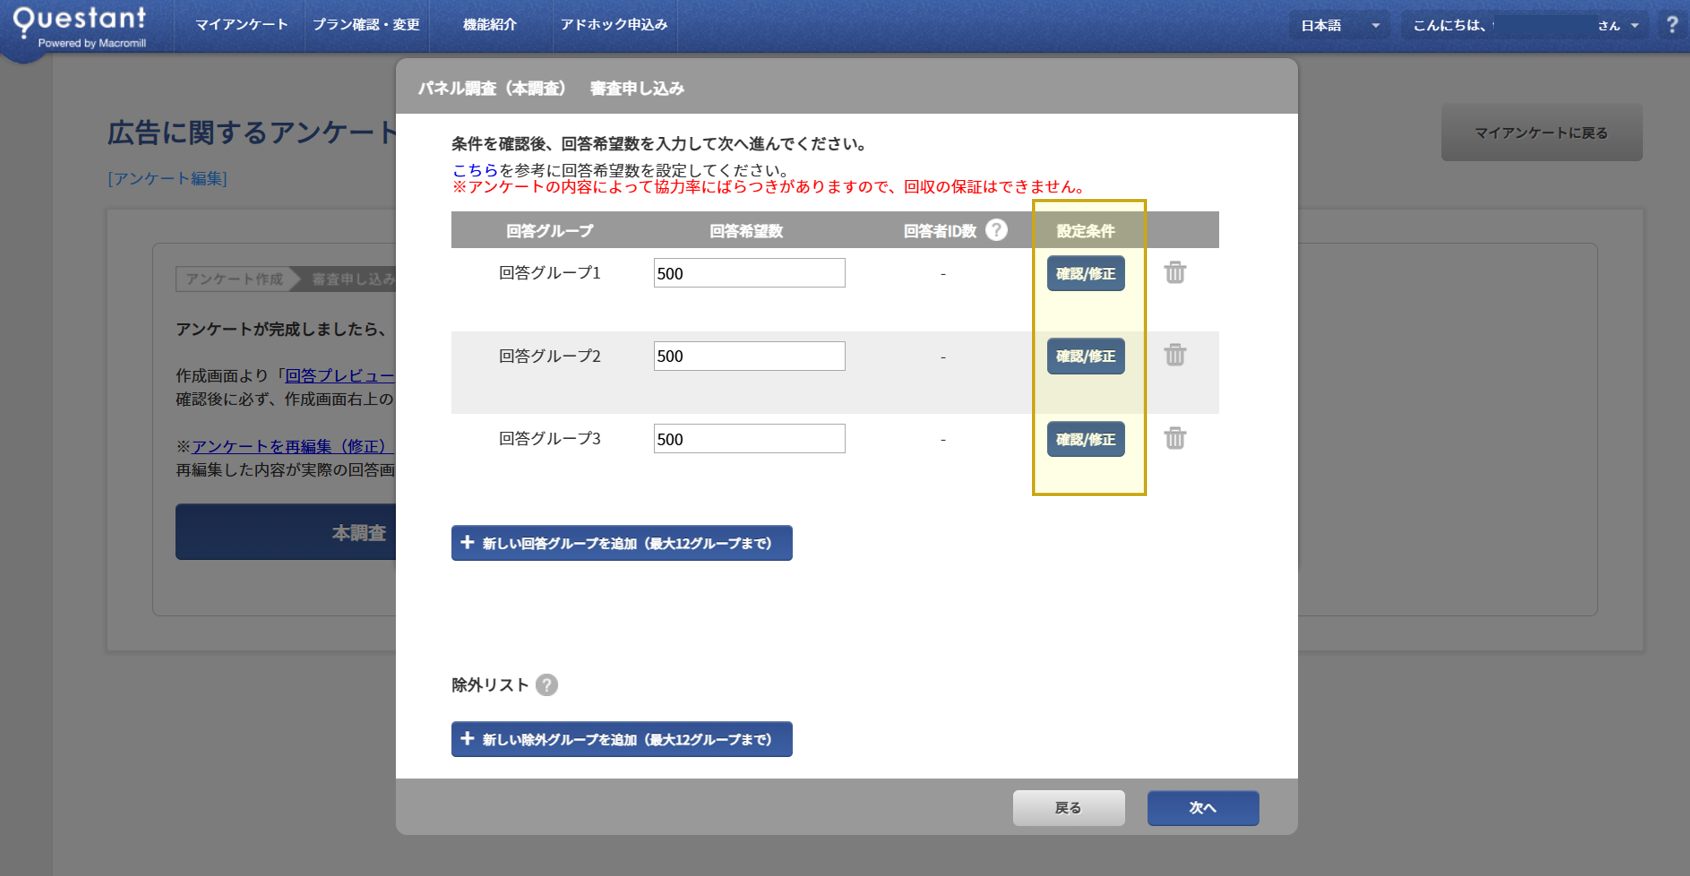1690x876 pixels.
Task: Click マイアンケートに戻る button
Action: click(1541, 132)
